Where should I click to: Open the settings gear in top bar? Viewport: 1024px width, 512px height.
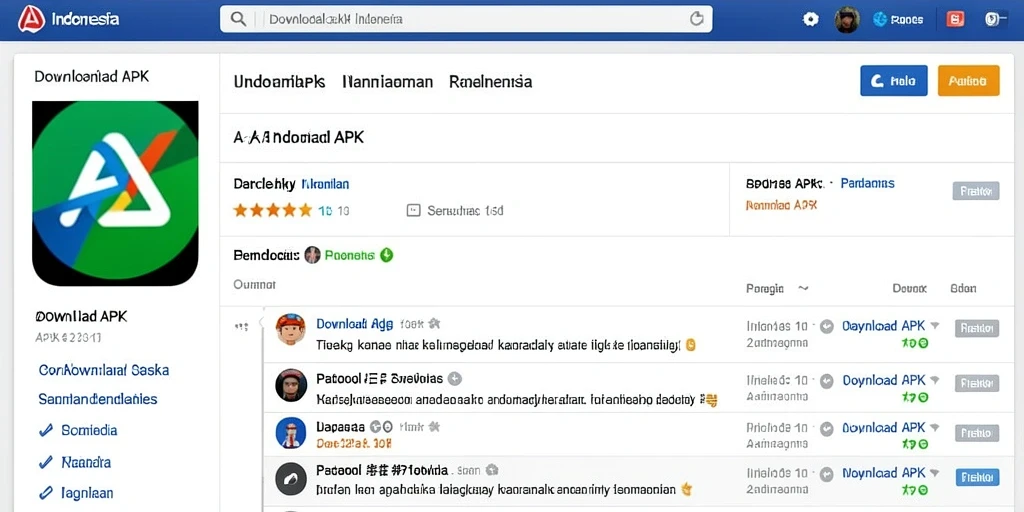pyautogui.click(x=810, y=20)
